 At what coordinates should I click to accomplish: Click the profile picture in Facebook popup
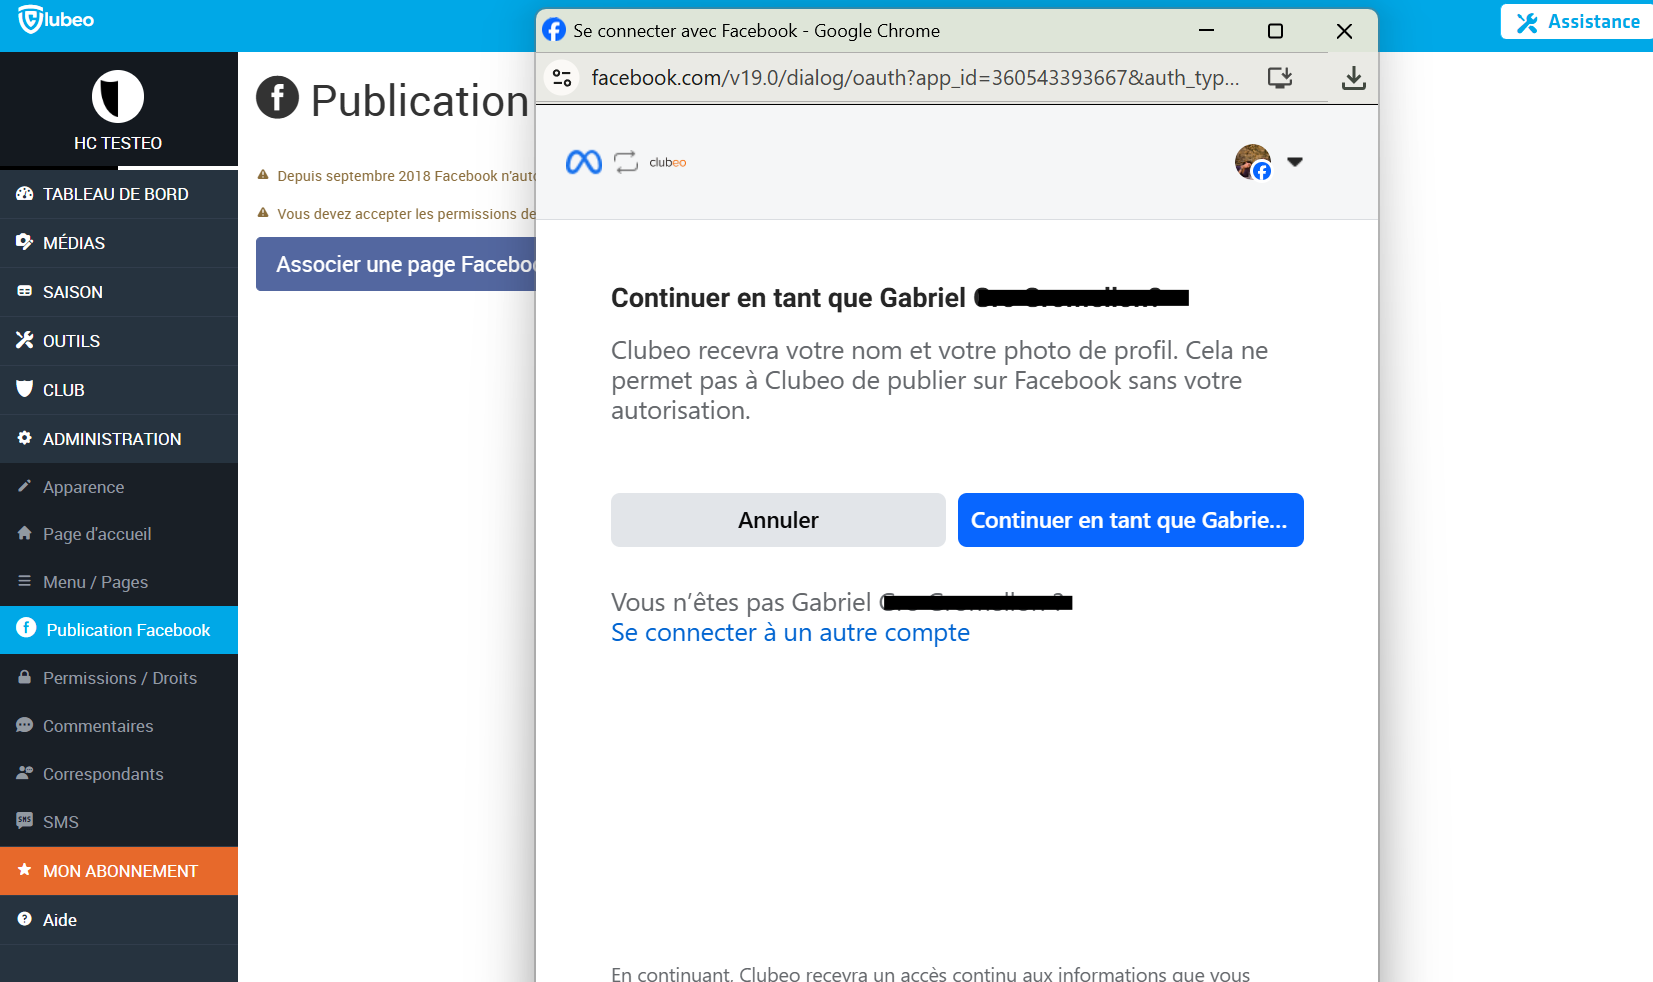[x=1253, y=162]
